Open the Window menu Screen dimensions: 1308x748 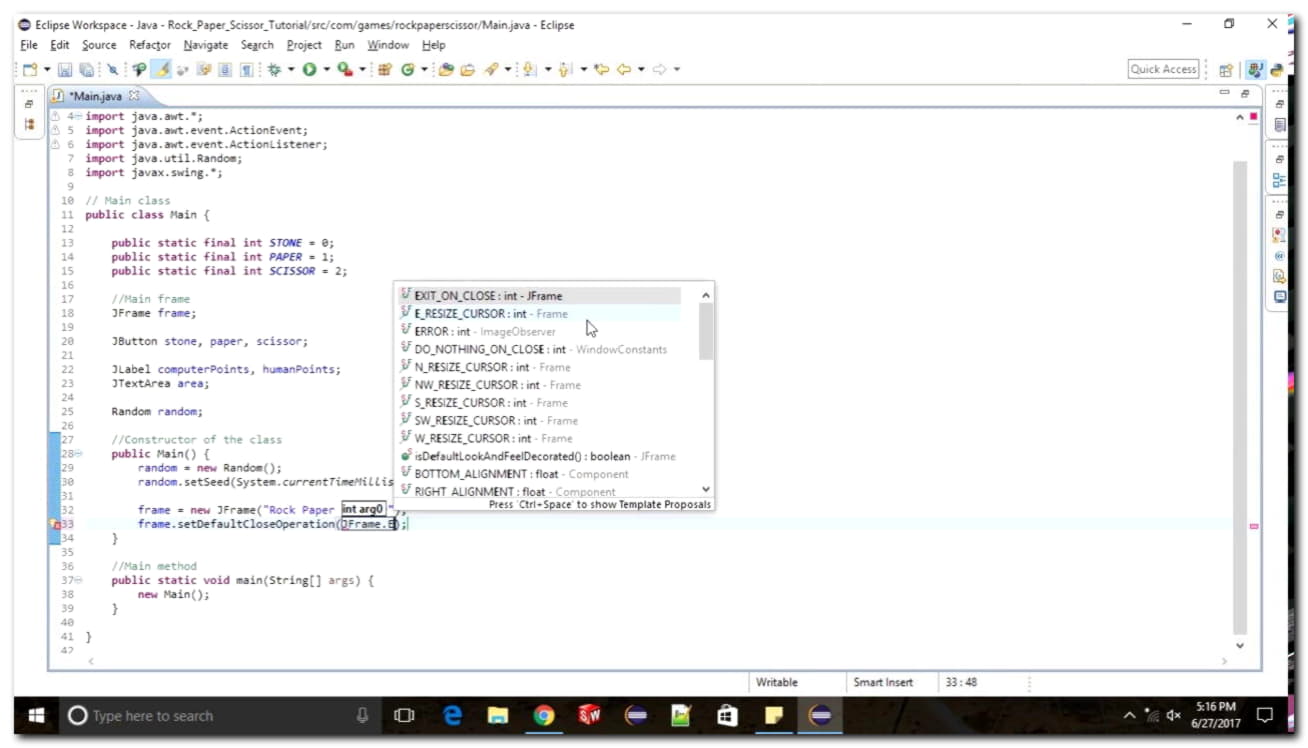tap(388, 45)
